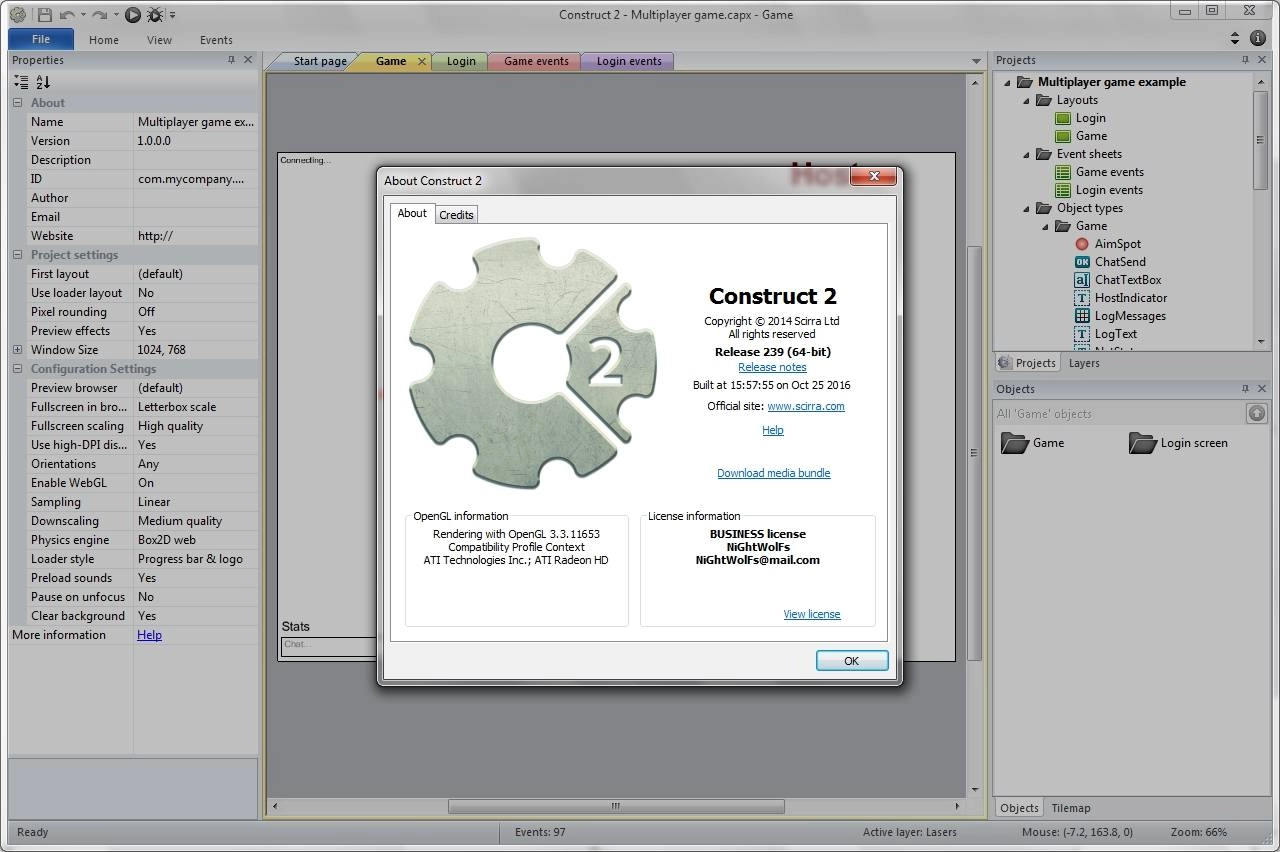The width and height of the screenshot is (1280, 852).
Task: Collapse the Project settings section
Action: click(x=17, y=255)
